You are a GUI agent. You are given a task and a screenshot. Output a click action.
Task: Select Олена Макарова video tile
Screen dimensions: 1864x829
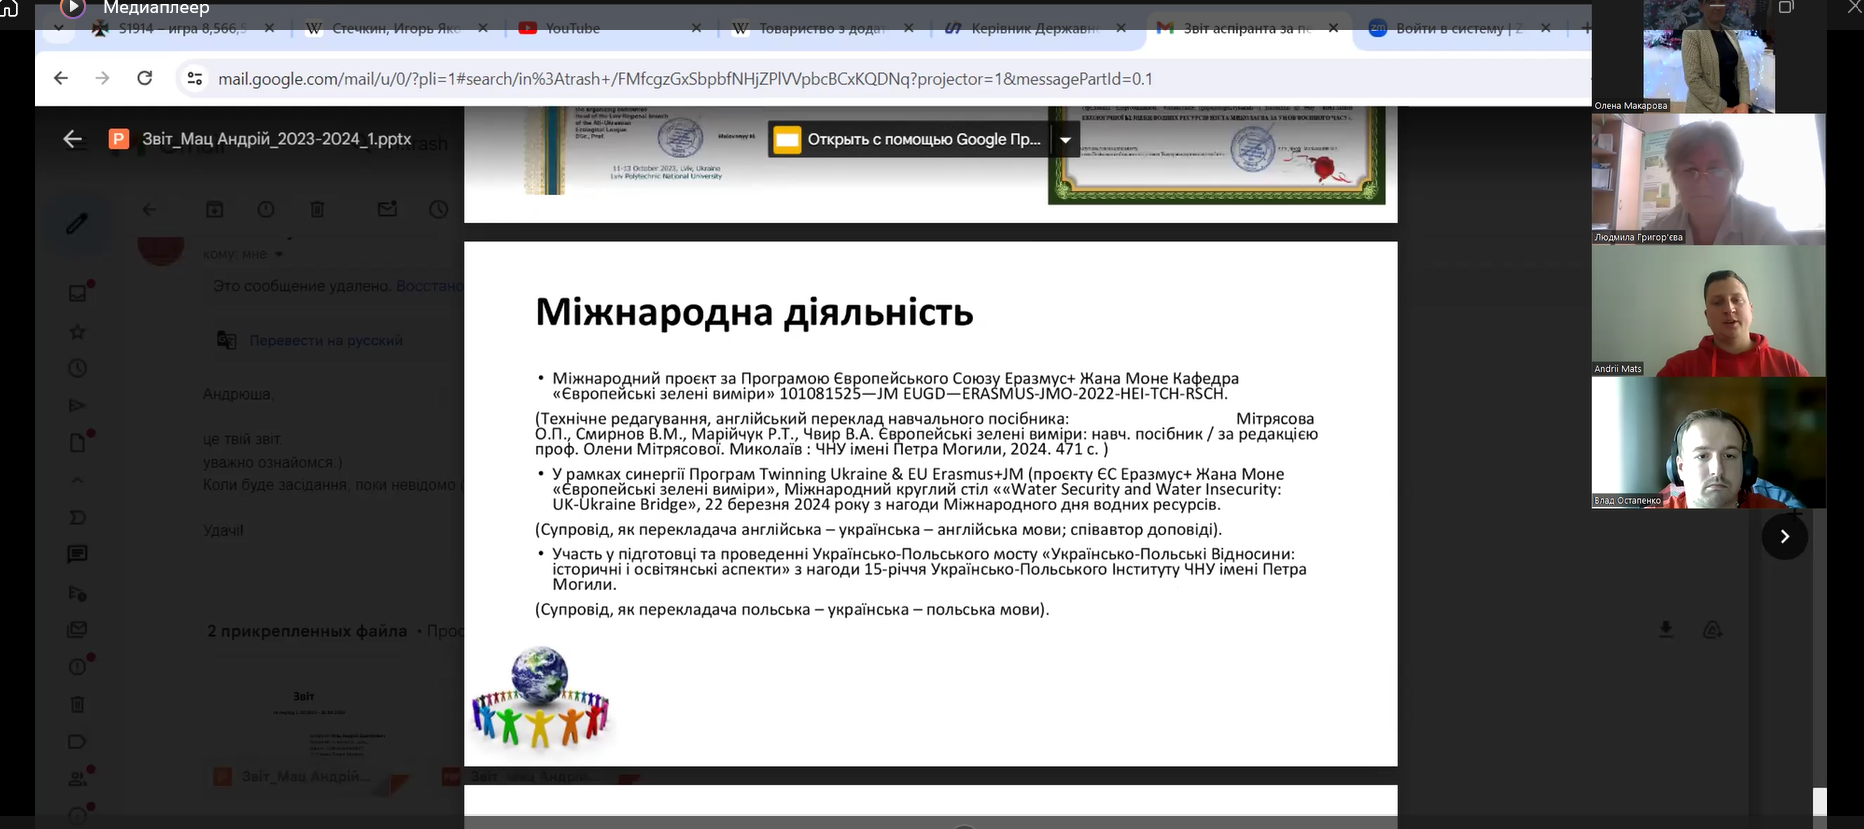click(x=1708, y=56)
